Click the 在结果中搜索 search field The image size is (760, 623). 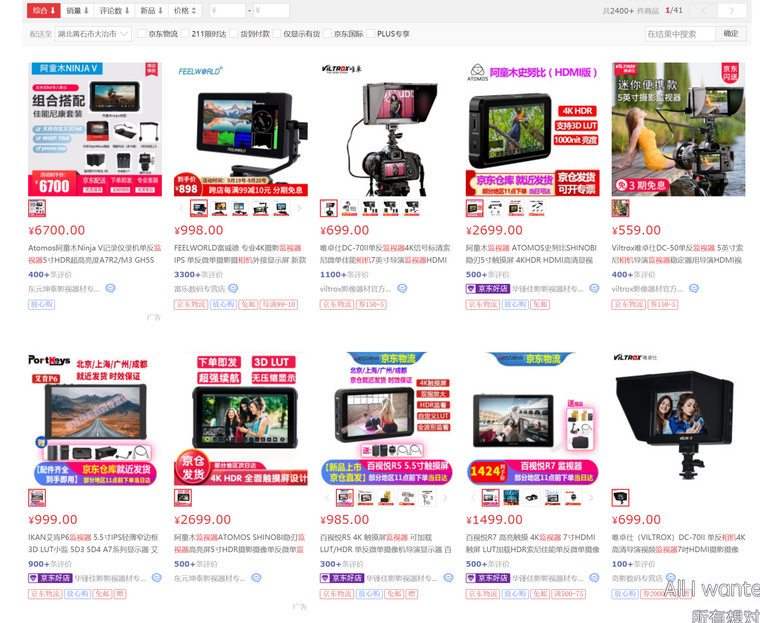click(x=680, y=33)
